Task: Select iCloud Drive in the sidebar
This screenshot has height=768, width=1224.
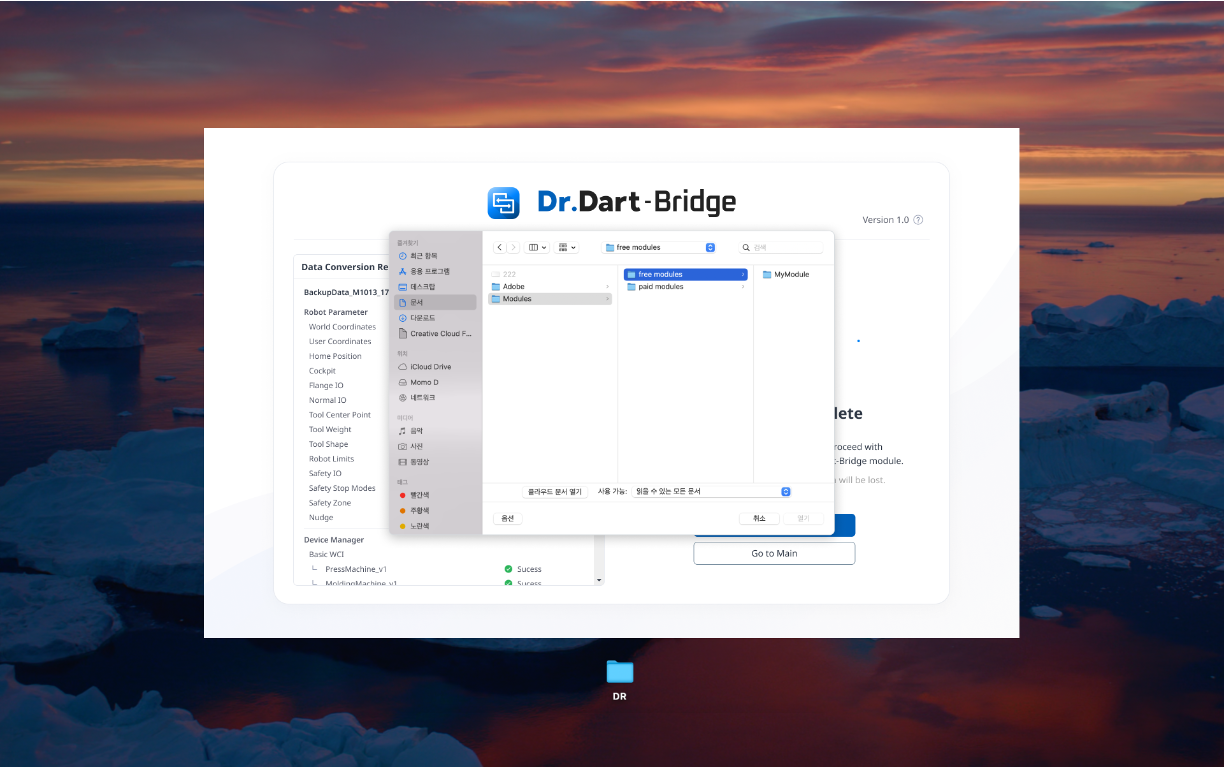Action: click(430, 367)
